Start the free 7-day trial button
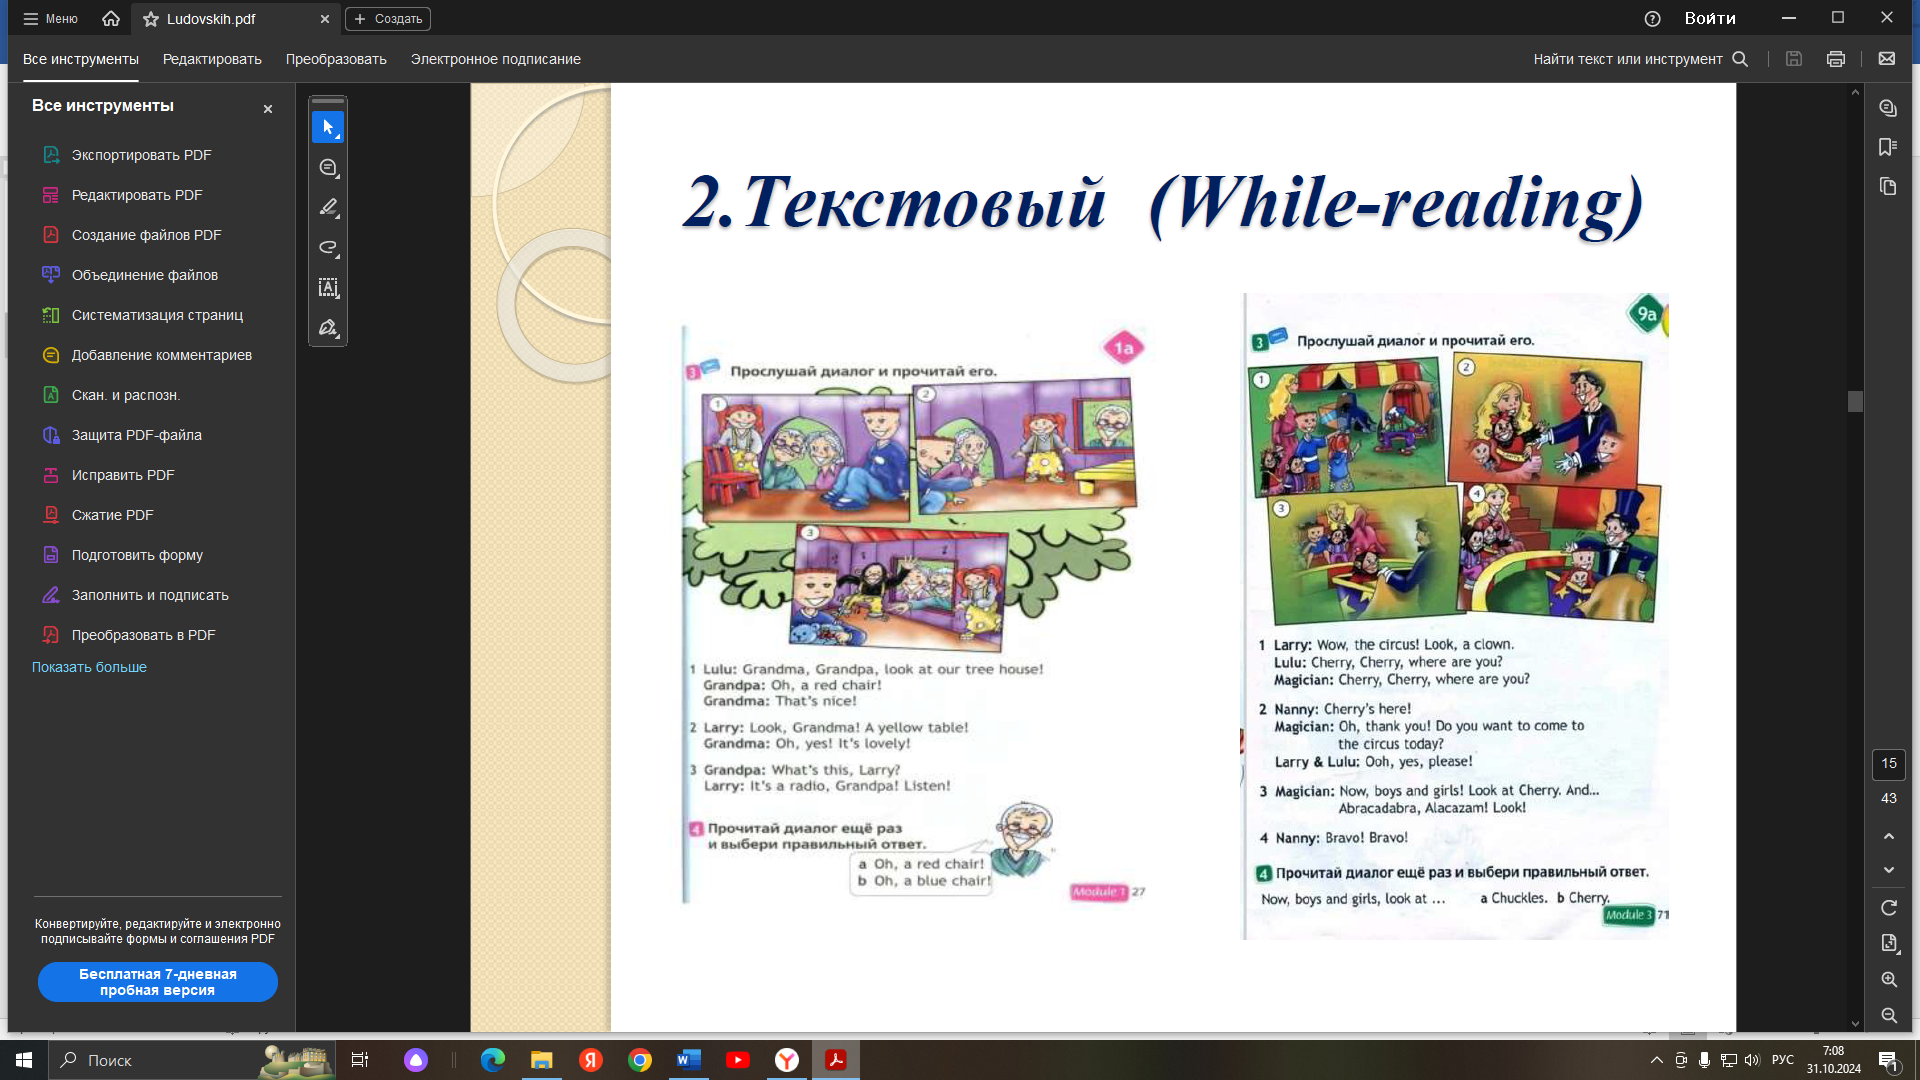This screenshot has width=1920, height=1080. pyautogui.click(x=158, y=982)
